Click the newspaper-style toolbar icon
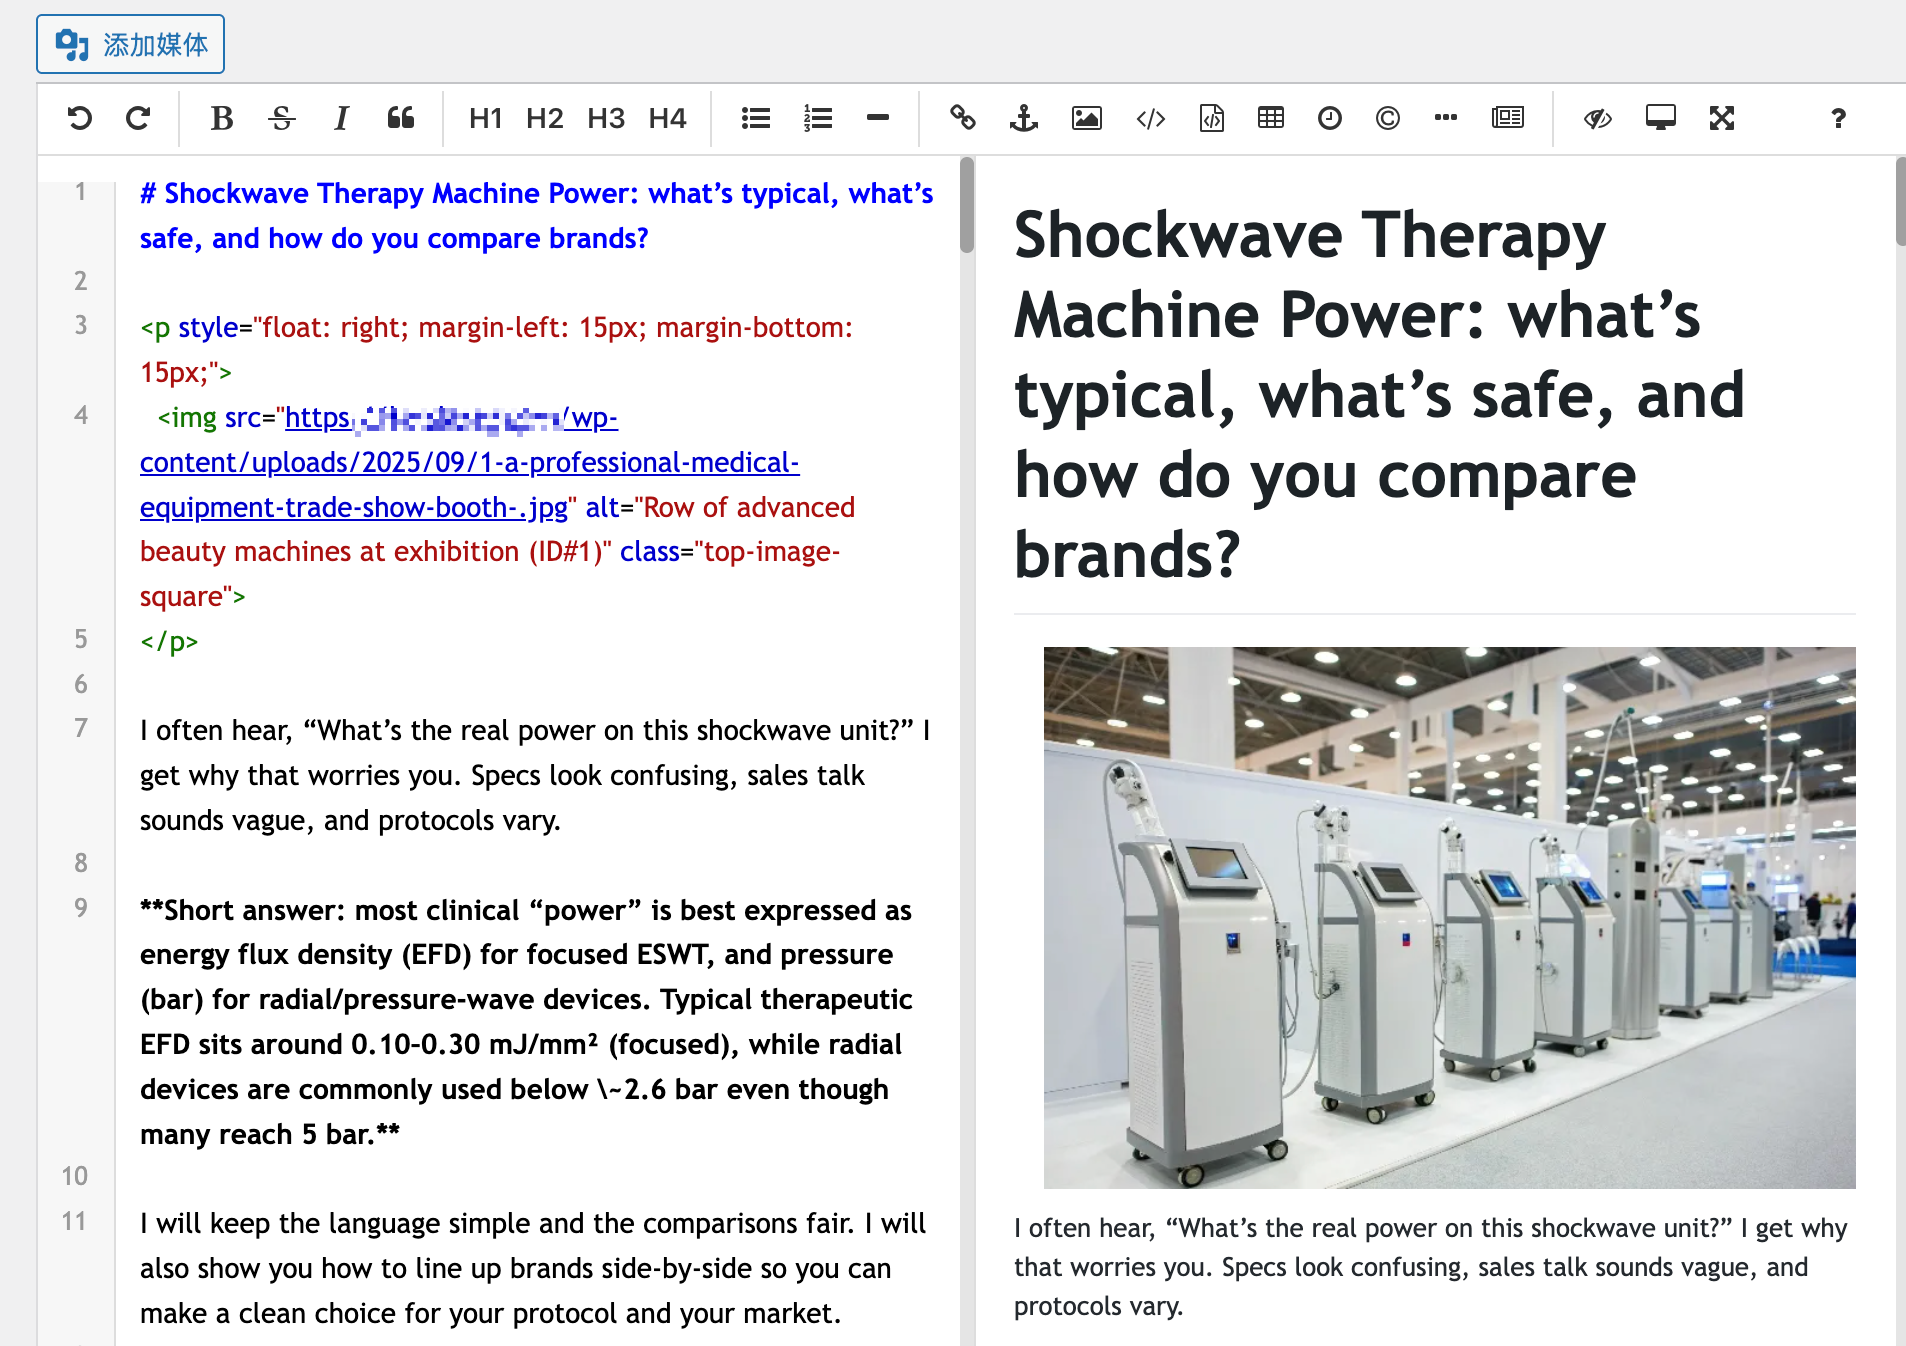 pos(1508,118)
